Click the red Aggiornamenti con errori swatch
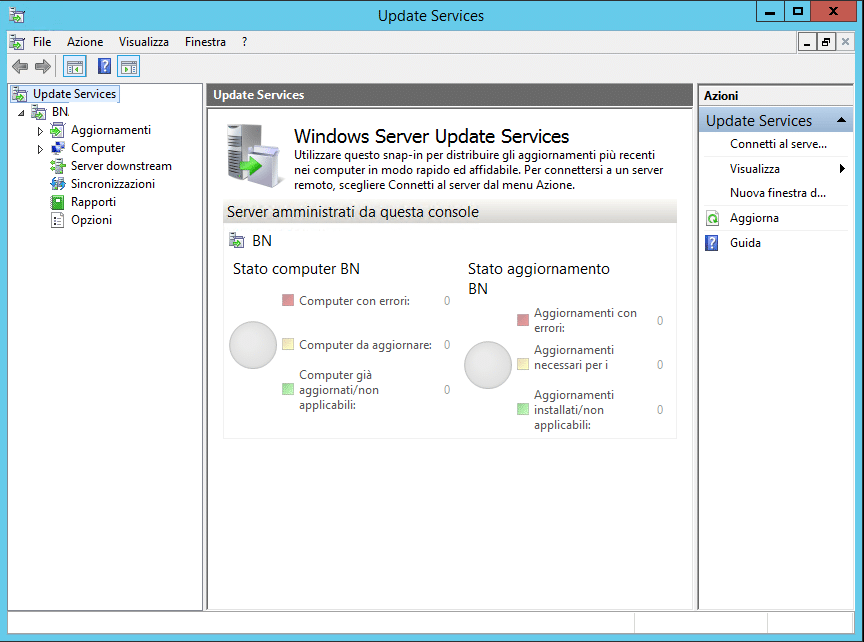This screenshot has width=864, height=642. click(x=523, y=320)
